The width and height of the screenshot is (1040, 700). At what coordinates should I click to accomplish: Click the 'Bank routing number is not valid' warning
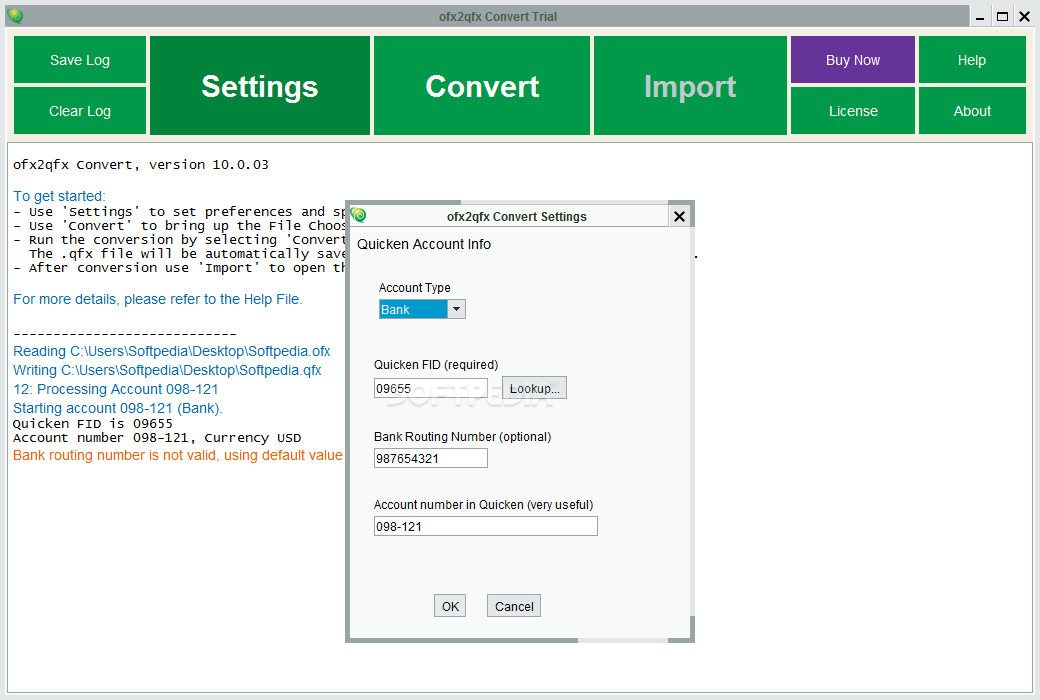tap(178, 455)
